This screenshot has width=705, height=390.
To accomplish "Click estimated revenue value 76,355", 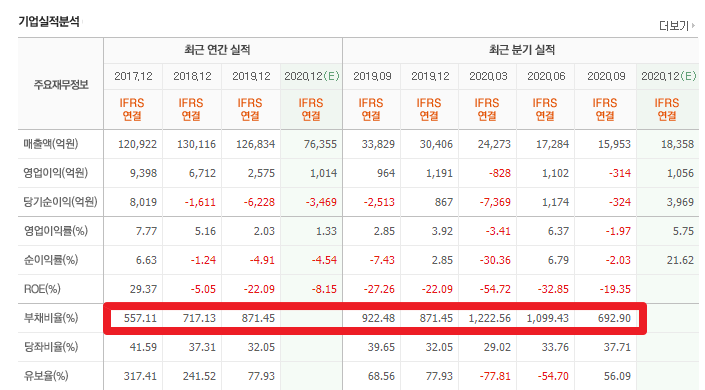I will (x=320, y=144).
